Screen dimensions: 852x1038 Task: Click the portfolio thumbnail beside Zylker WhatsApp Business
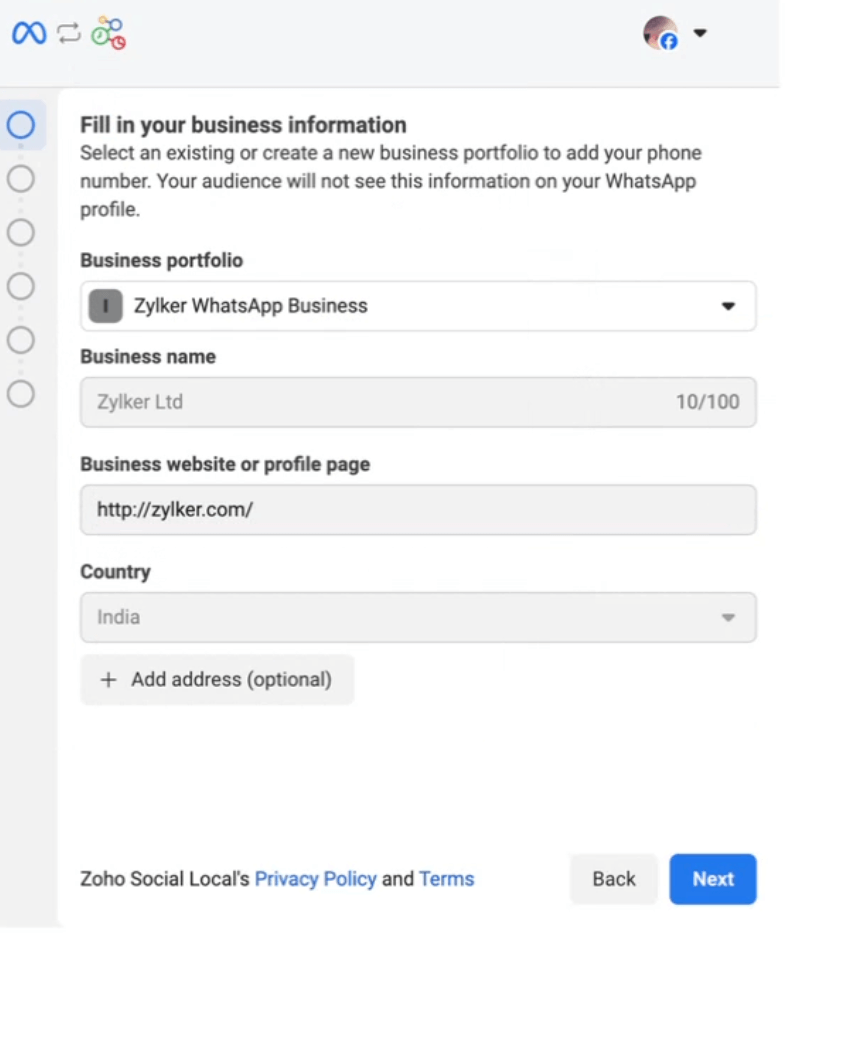(105, 306)
